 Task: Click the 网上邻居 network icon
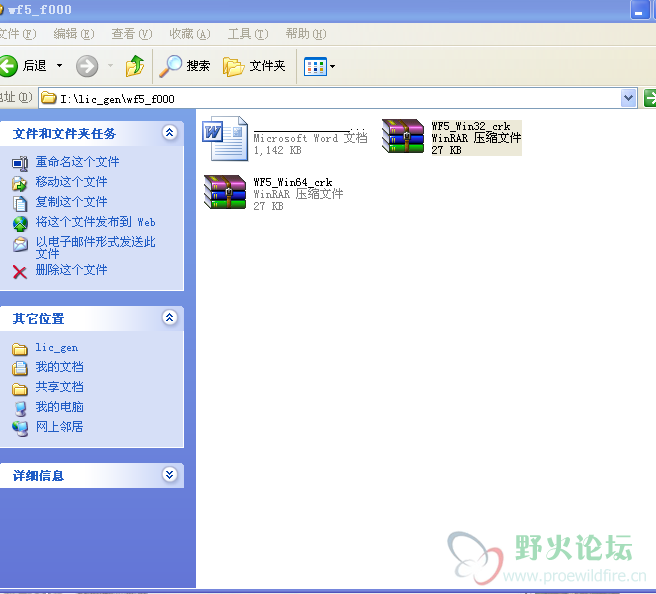point(20,429)
